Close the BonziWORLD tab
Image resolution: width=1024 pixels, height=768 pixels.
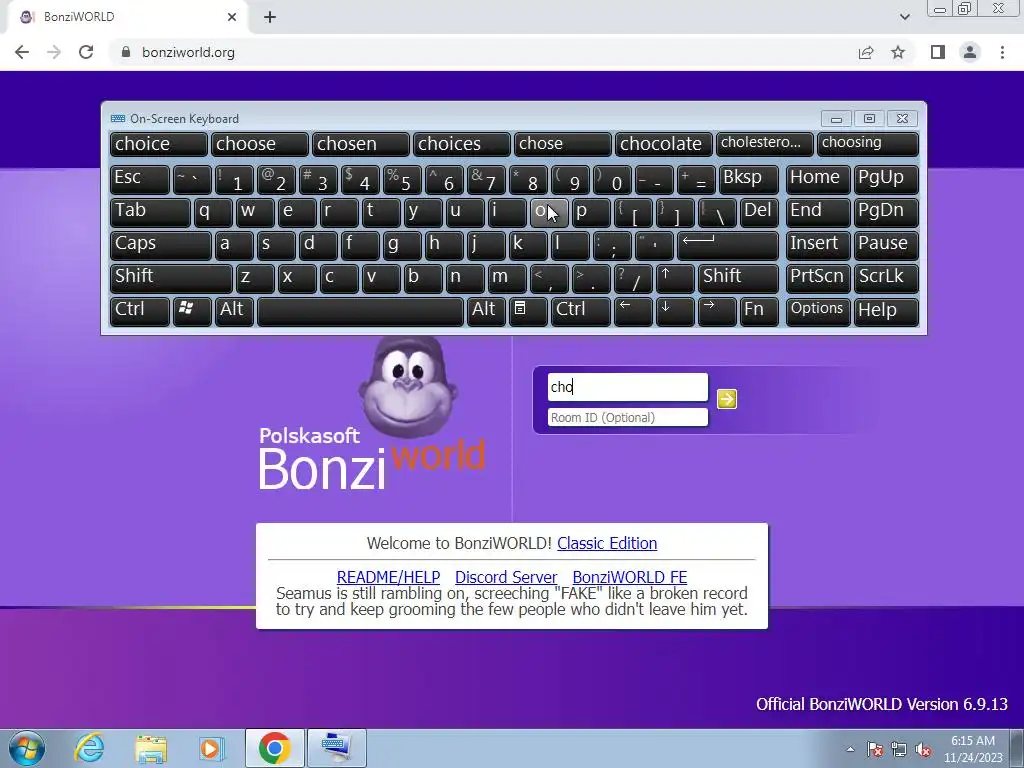coord(232,17)
